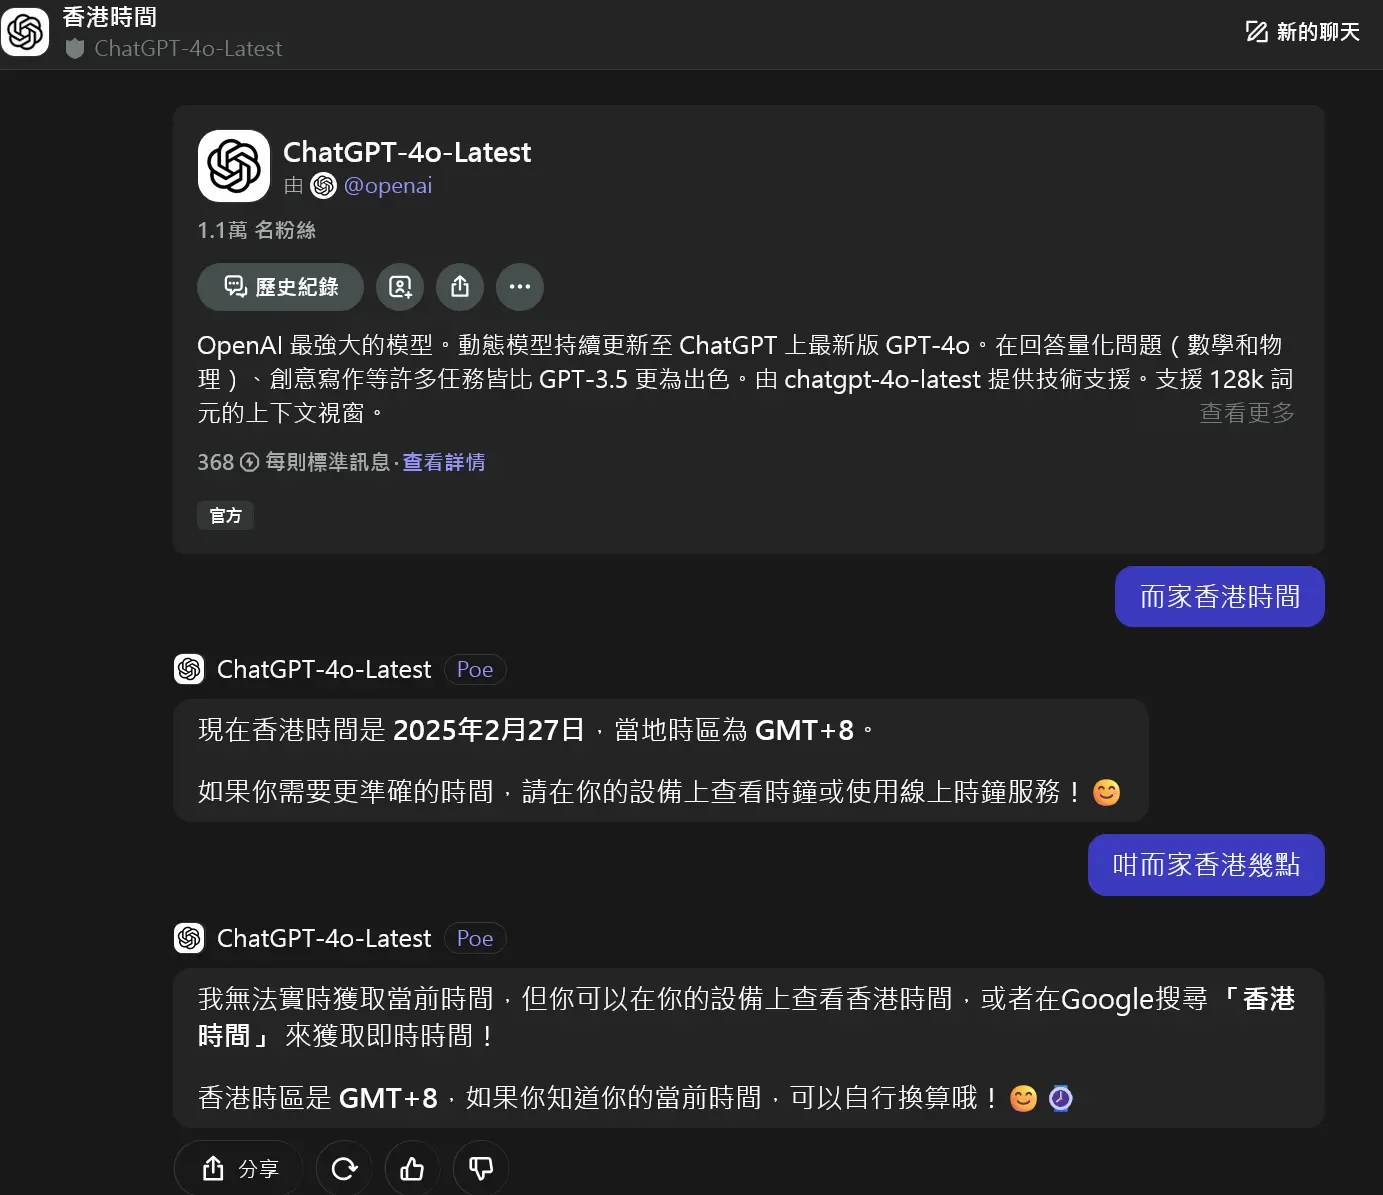Screen dimensions: 1383x1195
Task: Click the user message 咁而家香港幾點
Action: pyautogui.click(x=1206, y=865)
